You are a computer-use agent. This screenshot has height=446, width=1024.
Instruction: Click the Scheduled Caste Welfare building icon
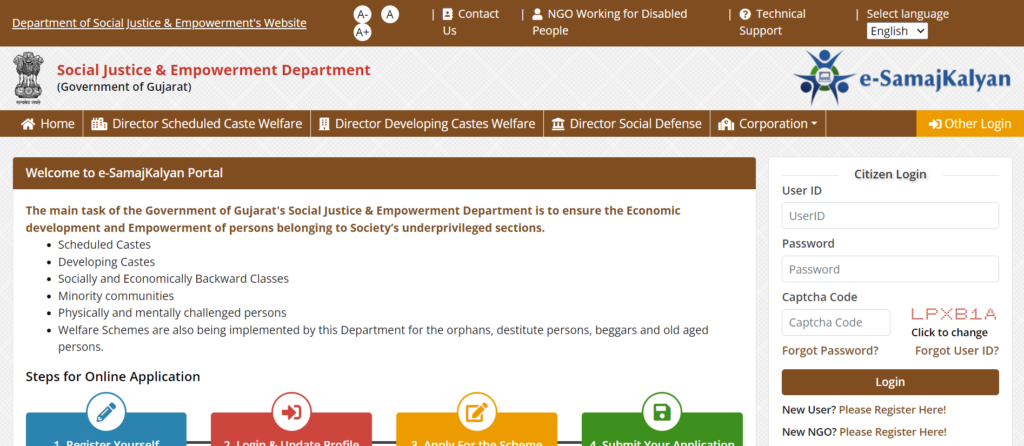99,124
